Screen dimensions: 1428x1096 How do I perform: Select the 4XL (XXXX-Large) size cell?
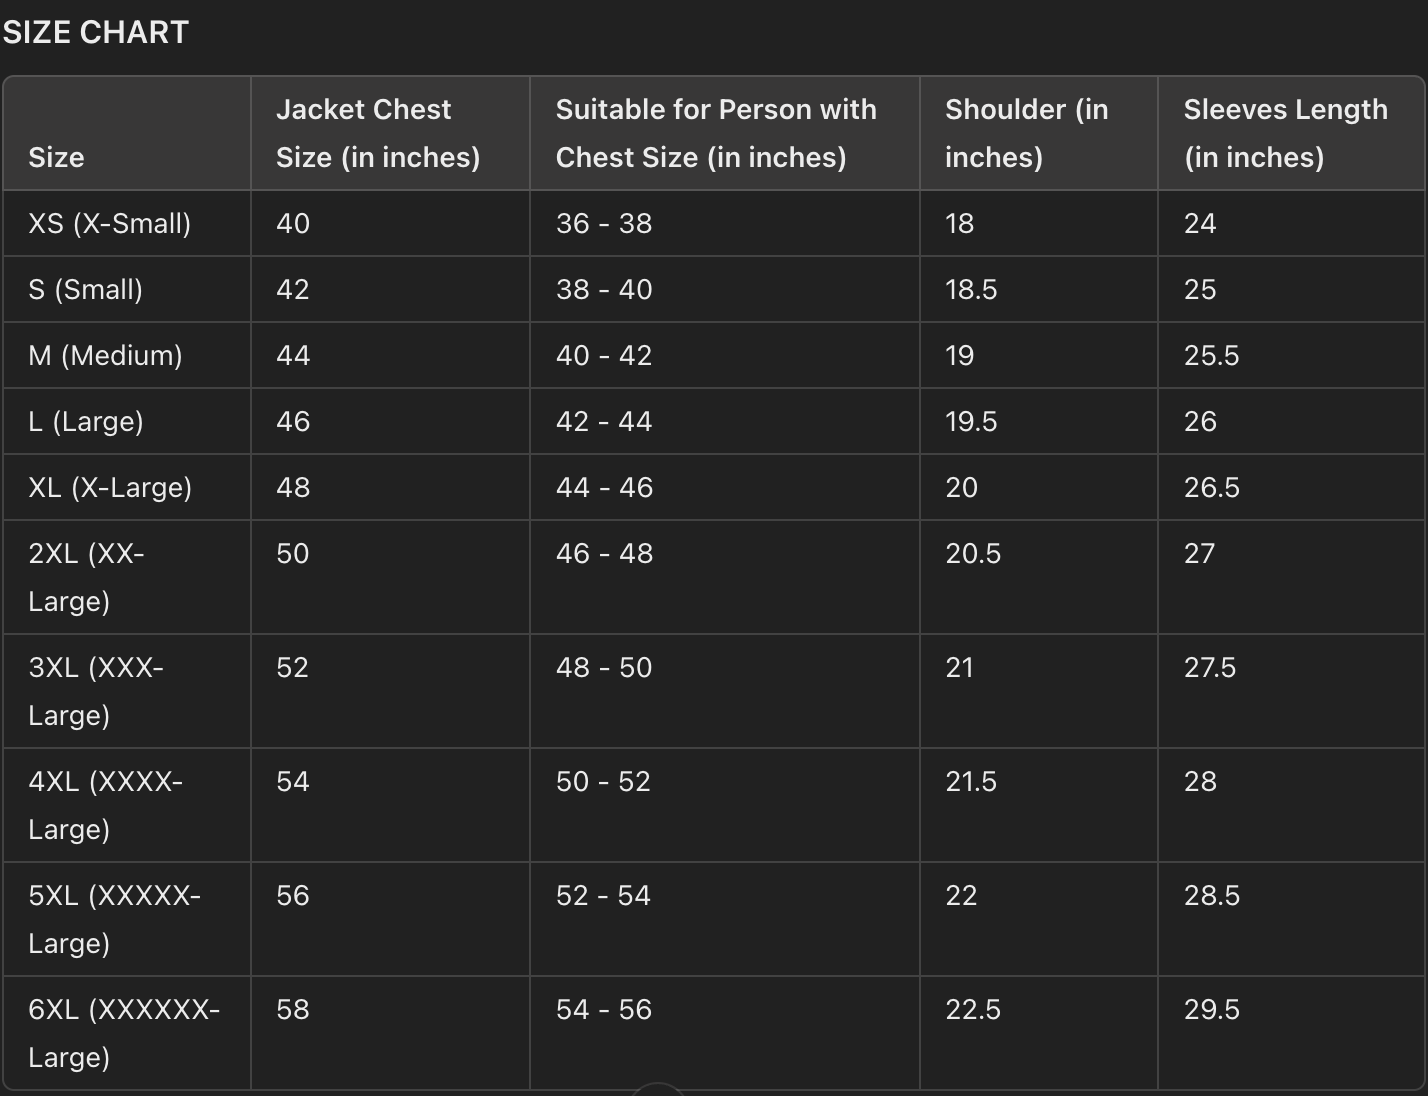click(x=105, y=805)
